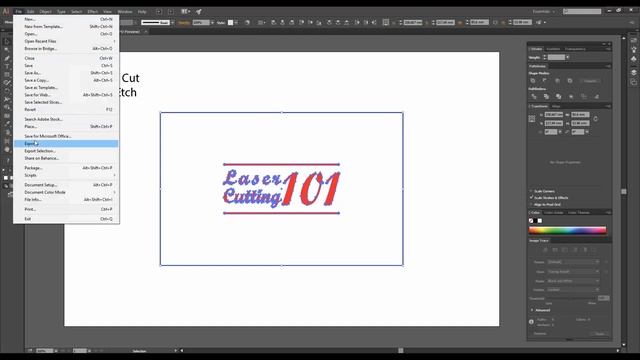The image size is (640, 360).
Task: Open the Image Trace View dropdown
Action: point(573,271)
